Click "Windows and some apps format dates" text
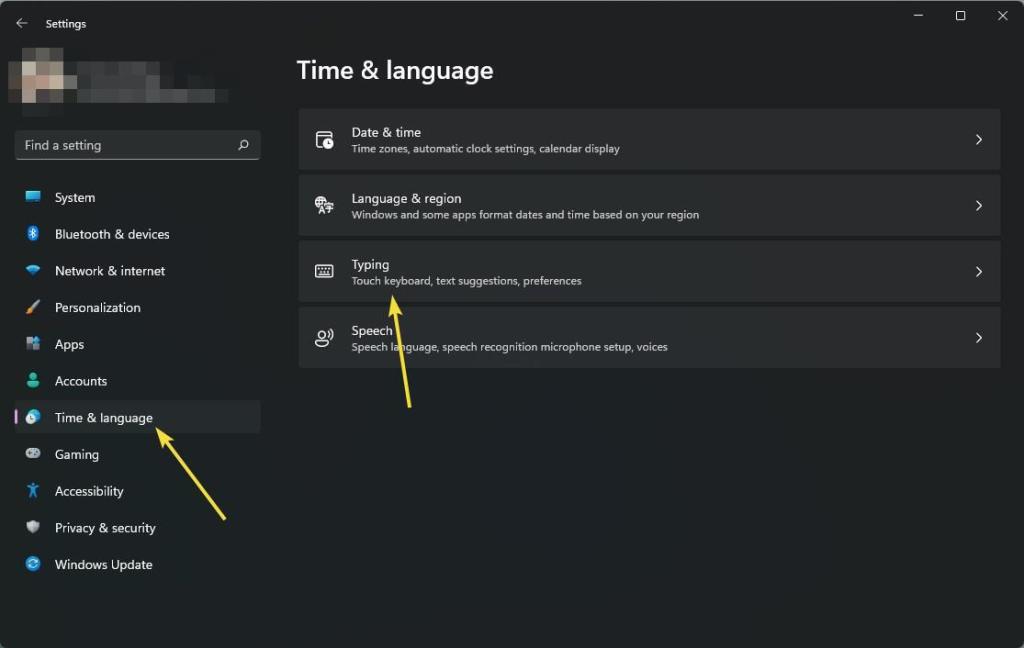Image resolution: width=1024 pixels, height=648 pixels. 525,215
